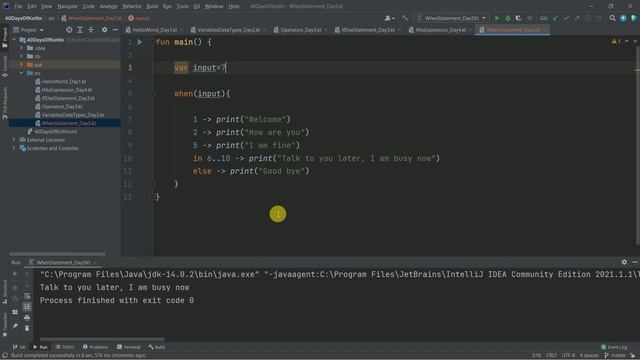
Task: Click the run gutter arrow beside fun main
Action: pyautogui.click(x=140, y=42)
